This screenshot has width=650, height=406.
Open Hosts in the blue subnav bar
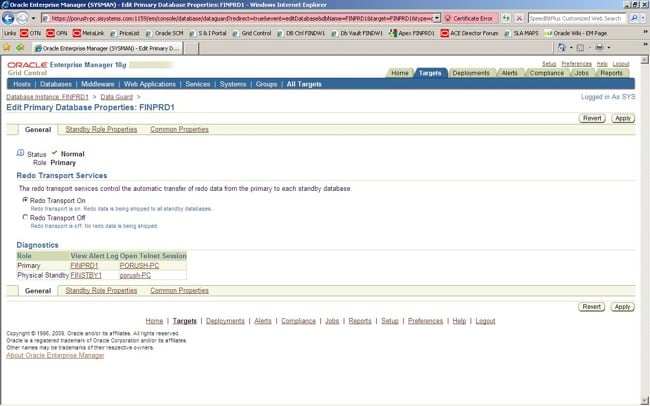[22, 84]
